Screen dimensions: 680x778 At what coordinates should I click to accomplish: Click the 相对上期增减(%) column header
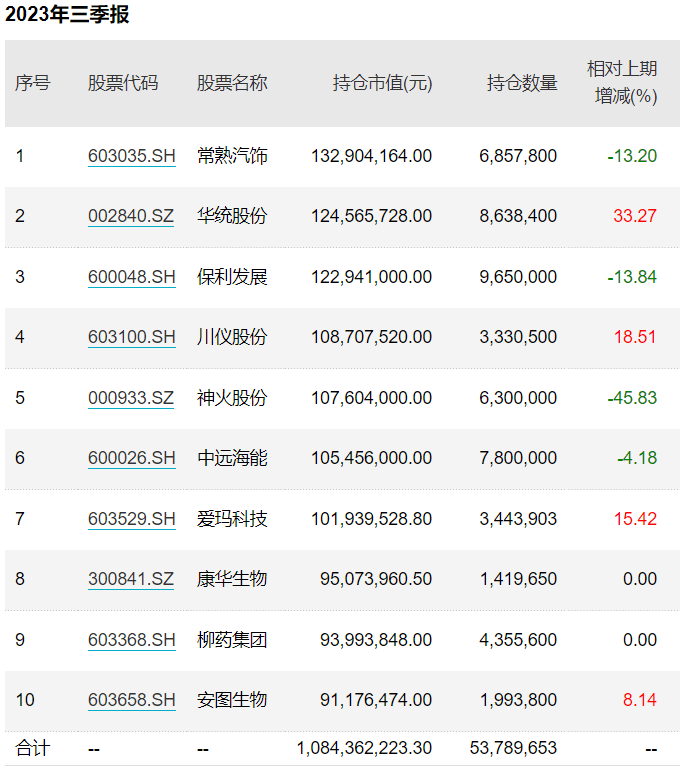point(622,83)
